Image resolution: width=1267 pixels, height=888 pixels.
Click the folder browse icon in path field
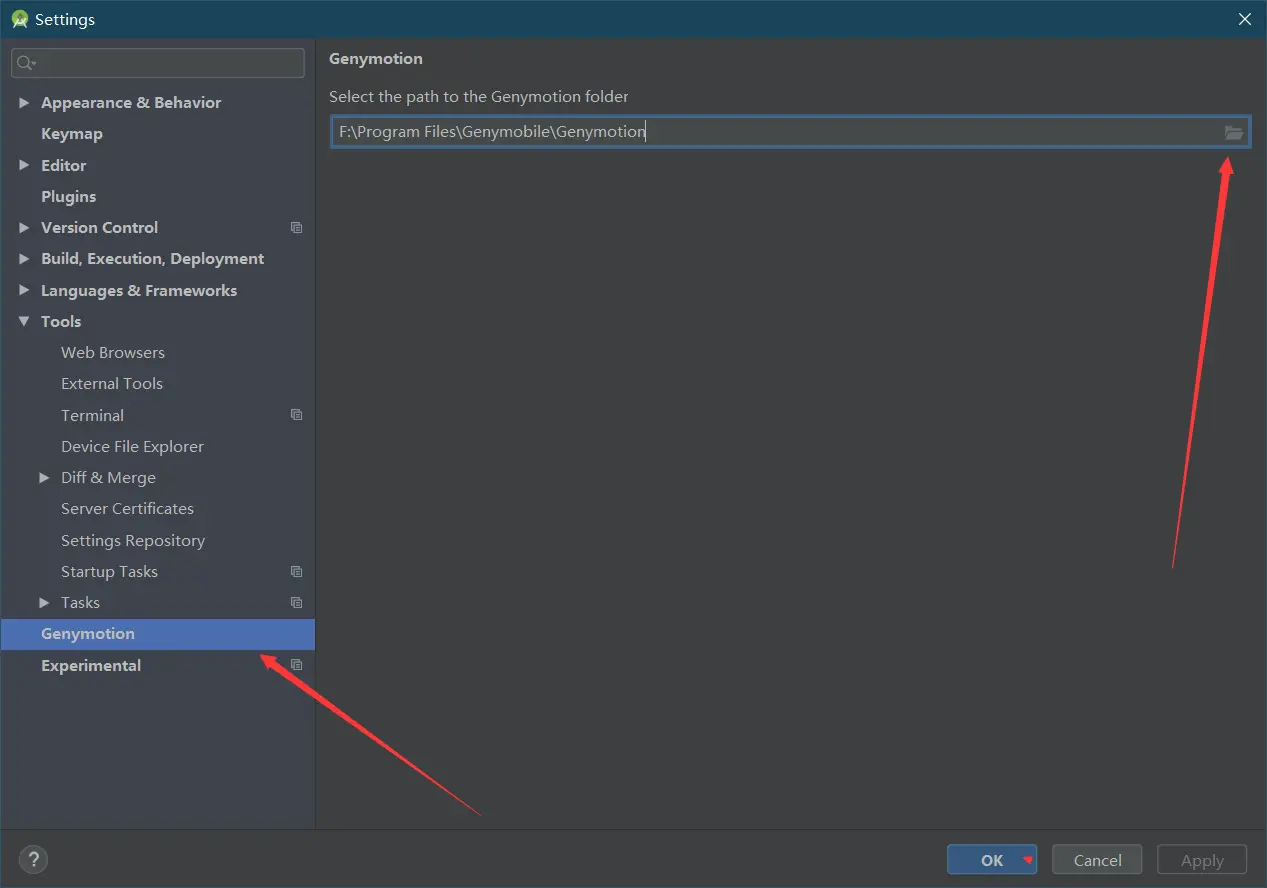[x=1234, y=132]
